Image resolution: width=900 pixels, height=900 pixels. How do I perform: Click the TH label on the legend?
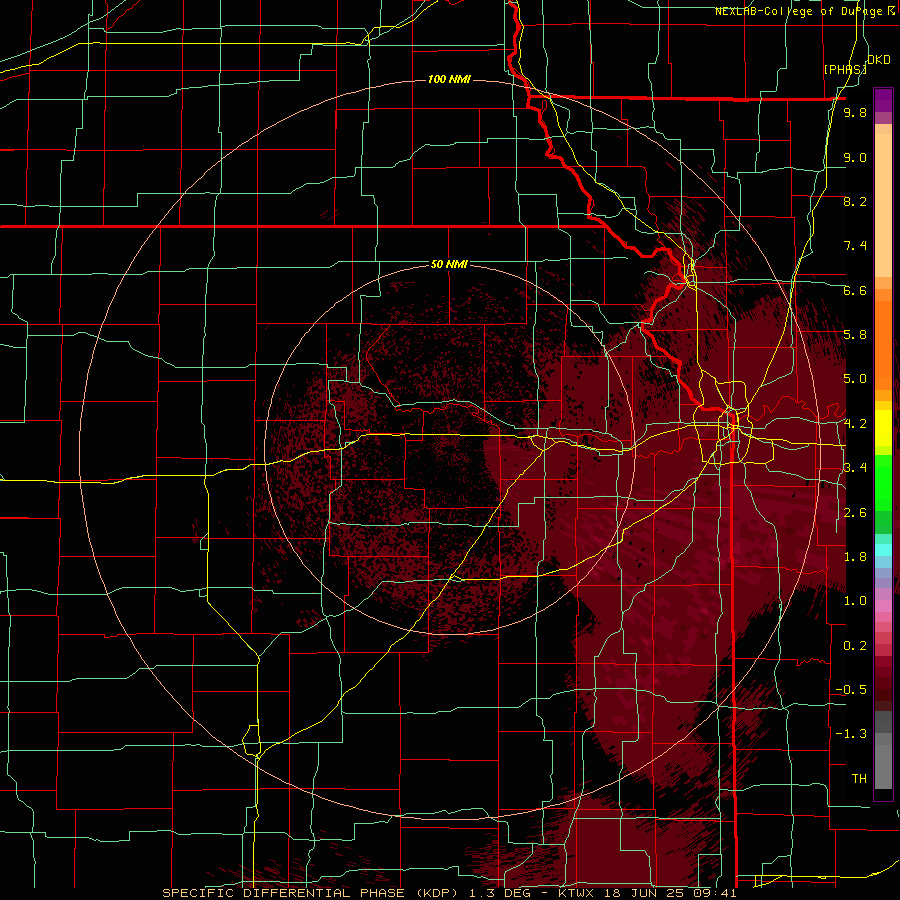[x=859, y=779]
